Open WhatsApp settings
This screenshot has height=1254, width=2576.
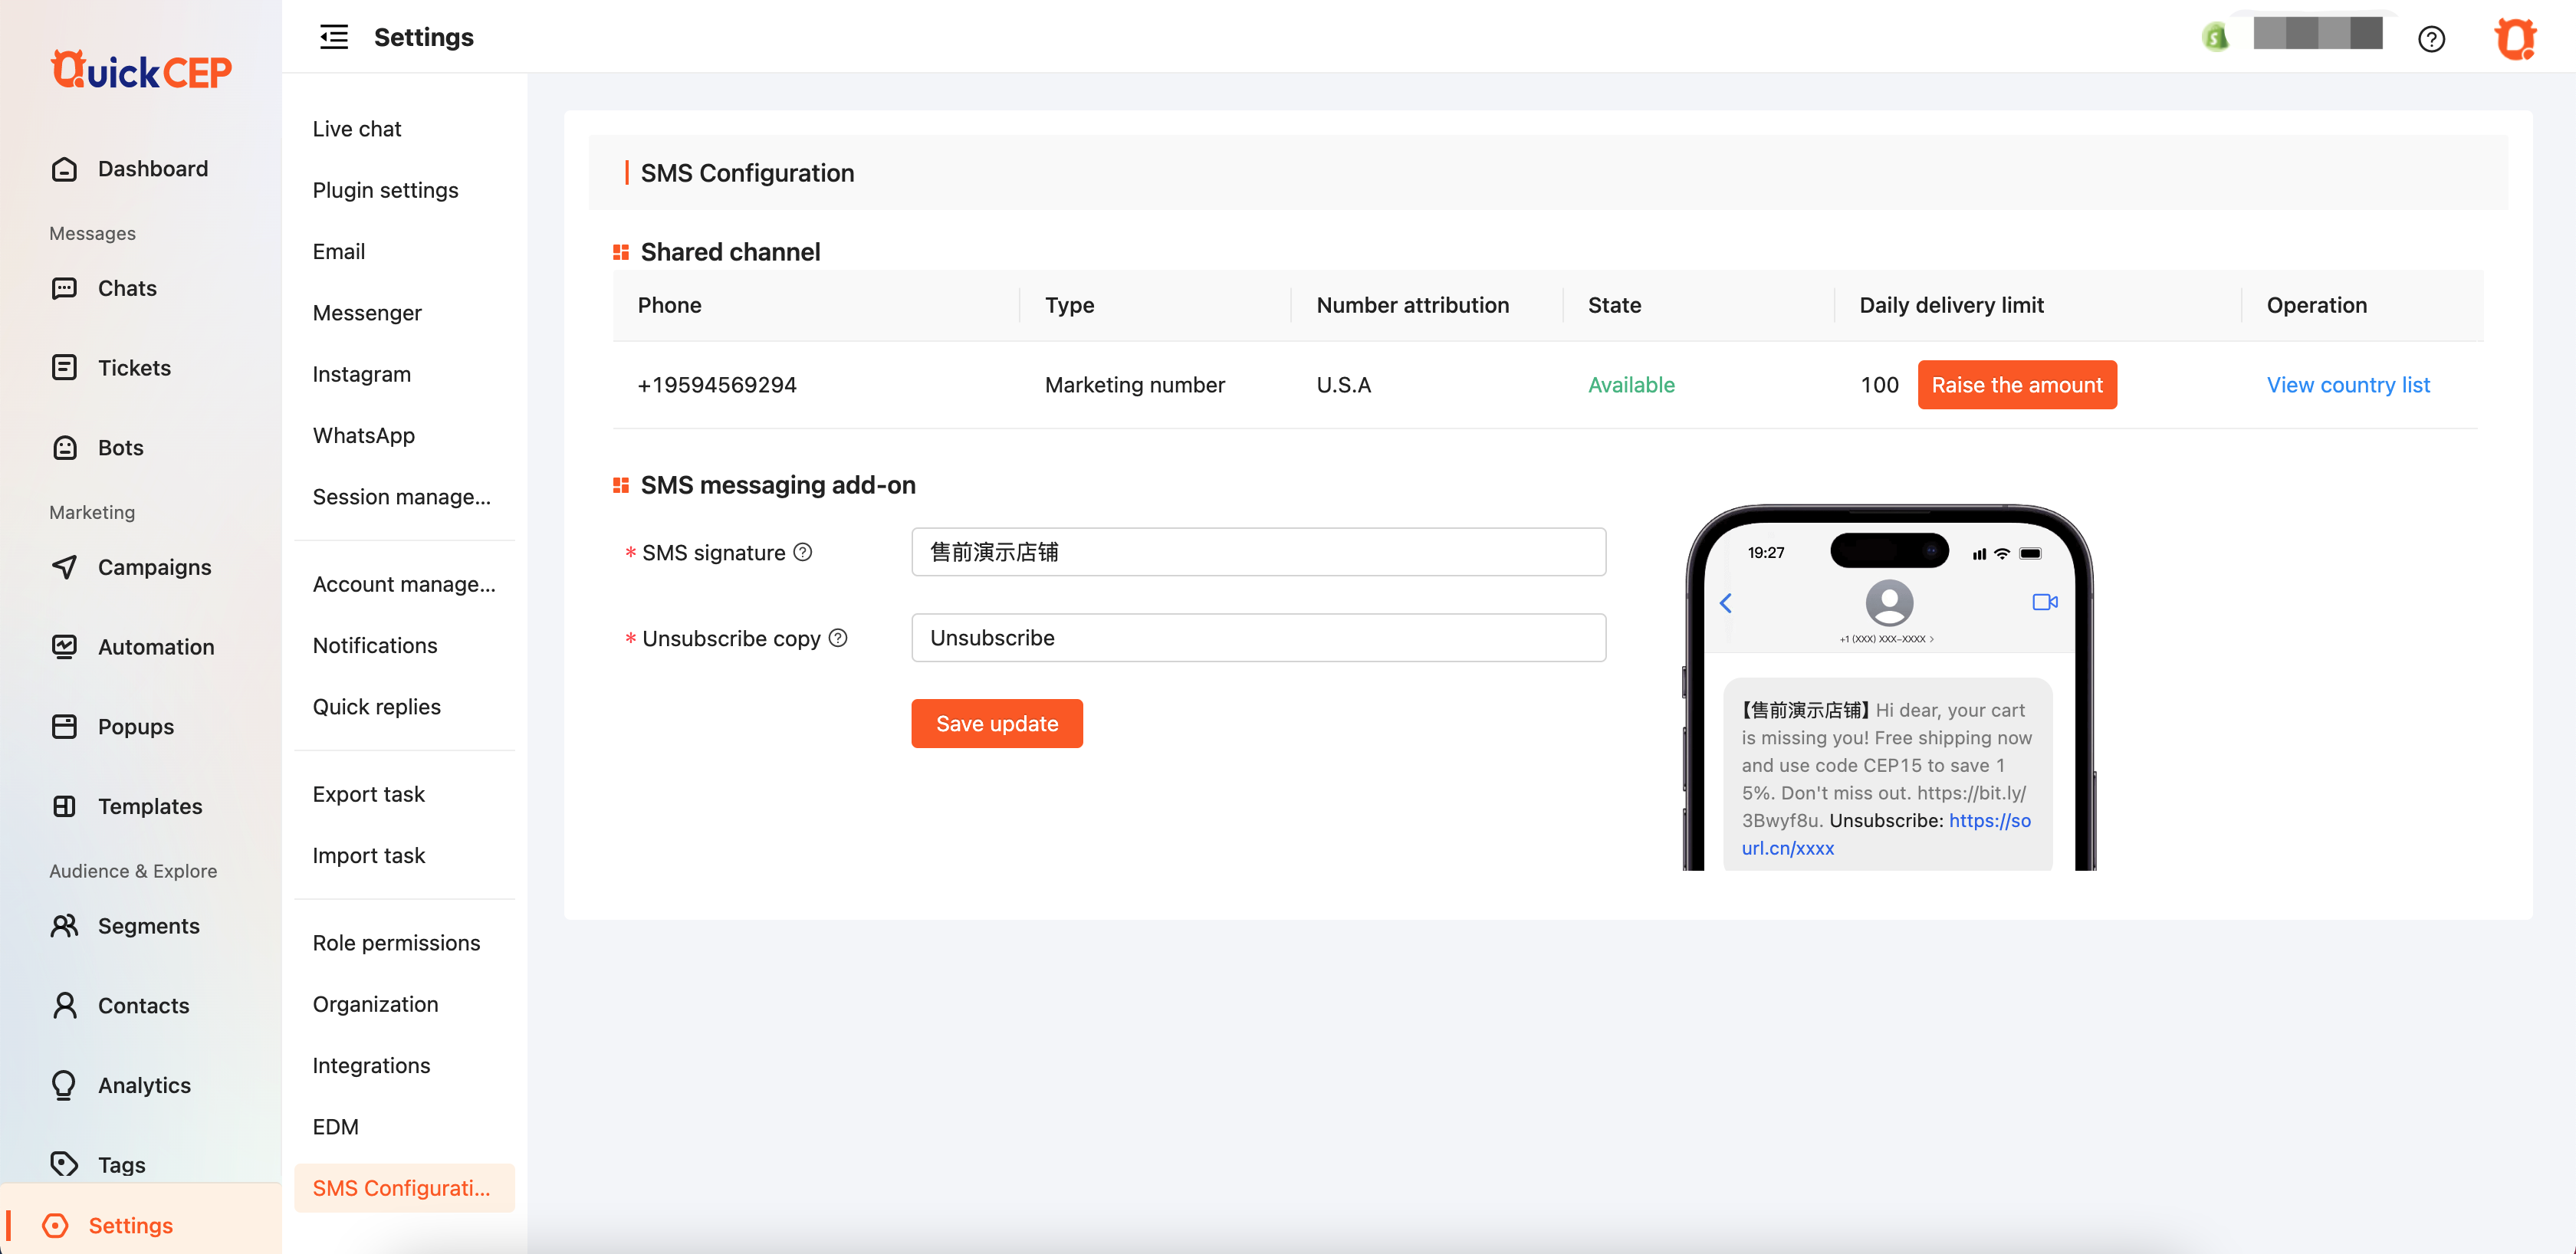coord(364,435)
